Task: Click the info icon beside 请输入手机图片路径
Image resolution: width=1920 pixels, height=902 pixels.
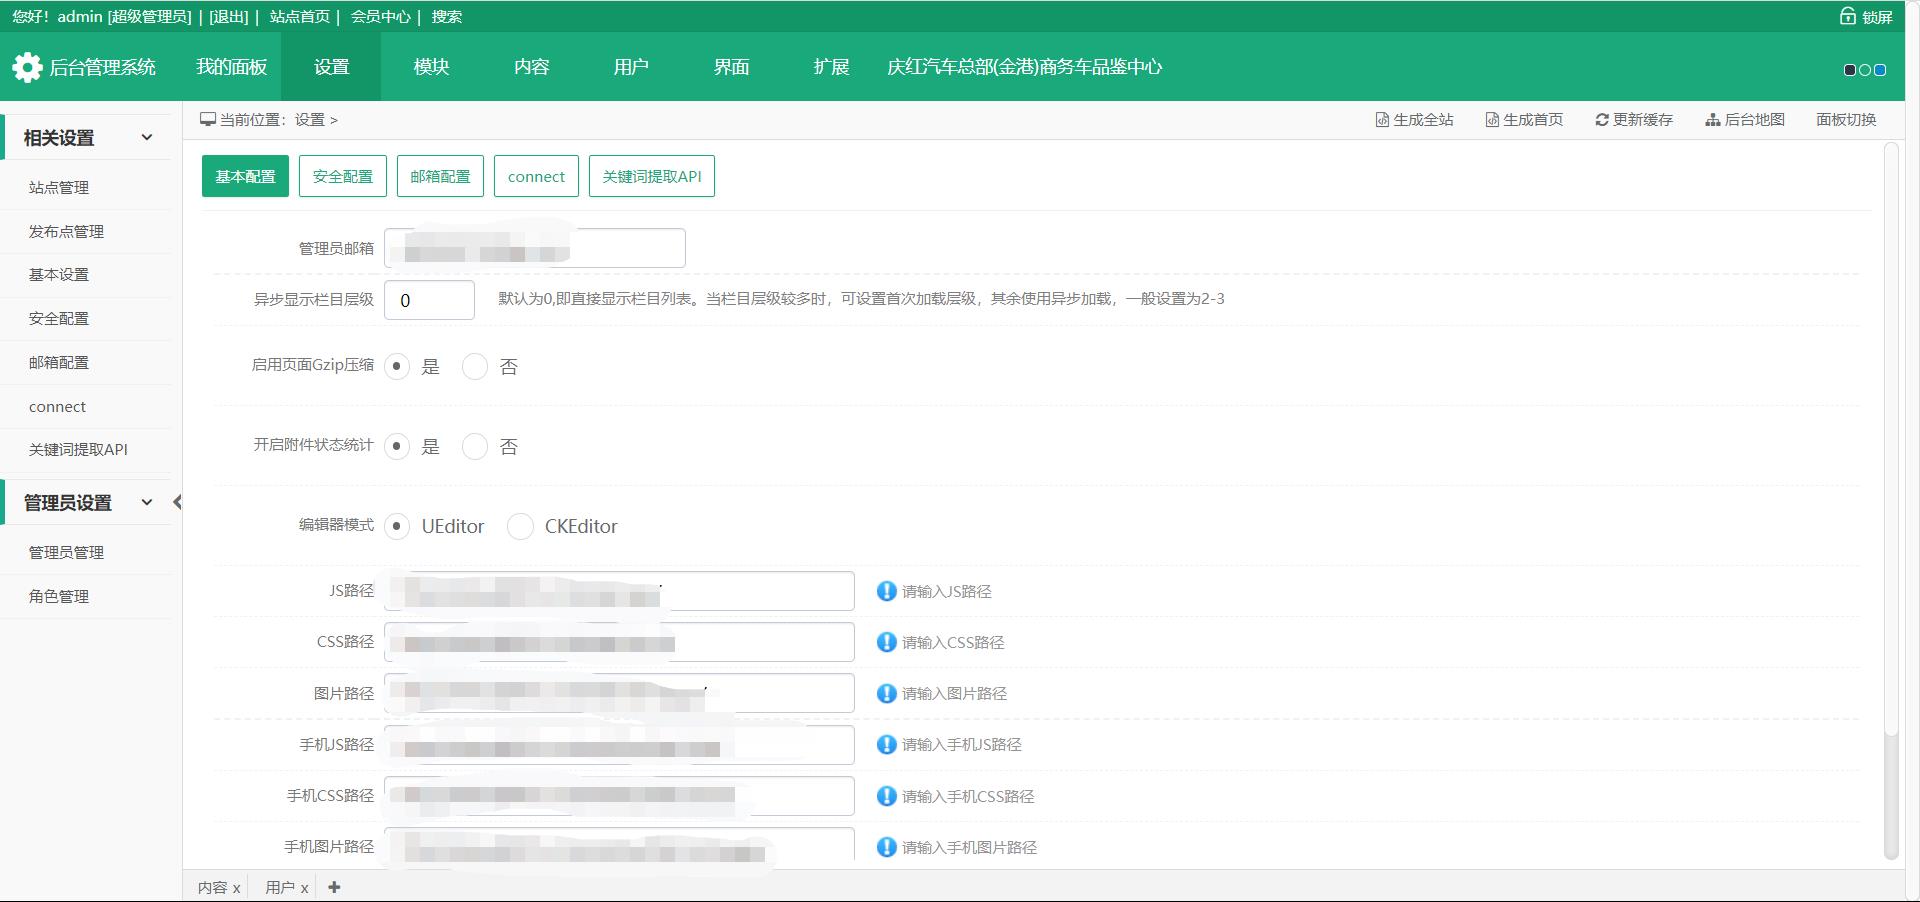Action: pos(886,847)
